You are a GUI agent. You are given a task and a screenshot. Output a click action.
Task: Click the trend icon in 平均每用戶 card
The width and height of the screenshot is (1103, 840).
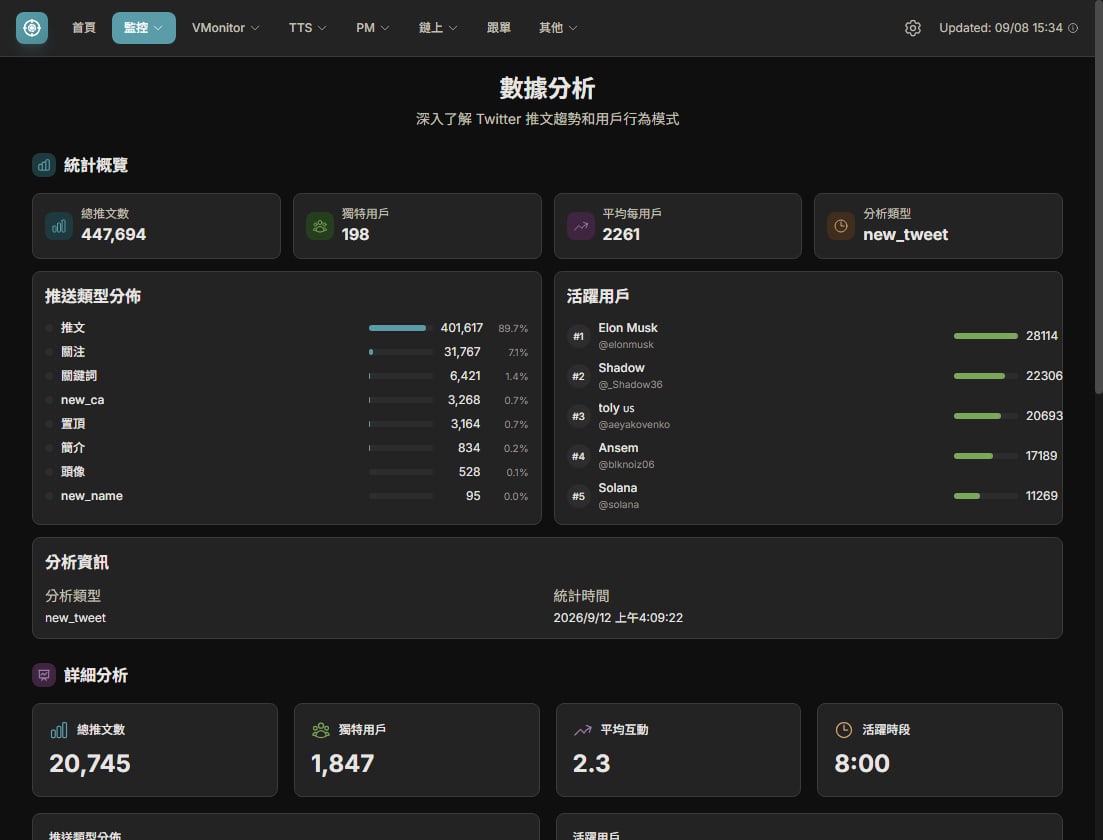click(581, 226)
